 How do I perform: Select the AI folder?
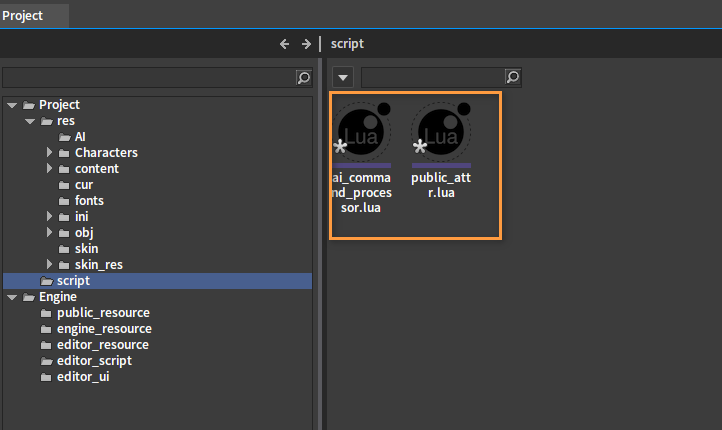click(80, 137)
